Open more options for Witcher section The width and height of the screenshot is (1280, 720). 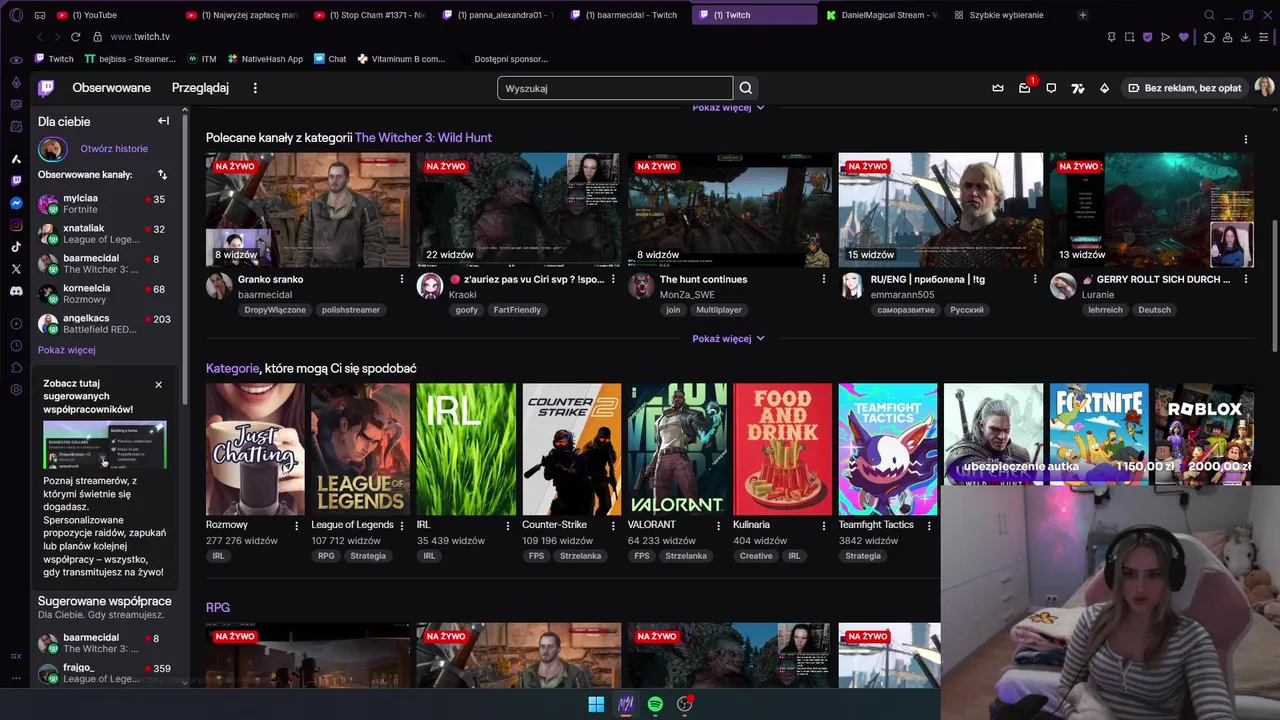pos(1245,139)
